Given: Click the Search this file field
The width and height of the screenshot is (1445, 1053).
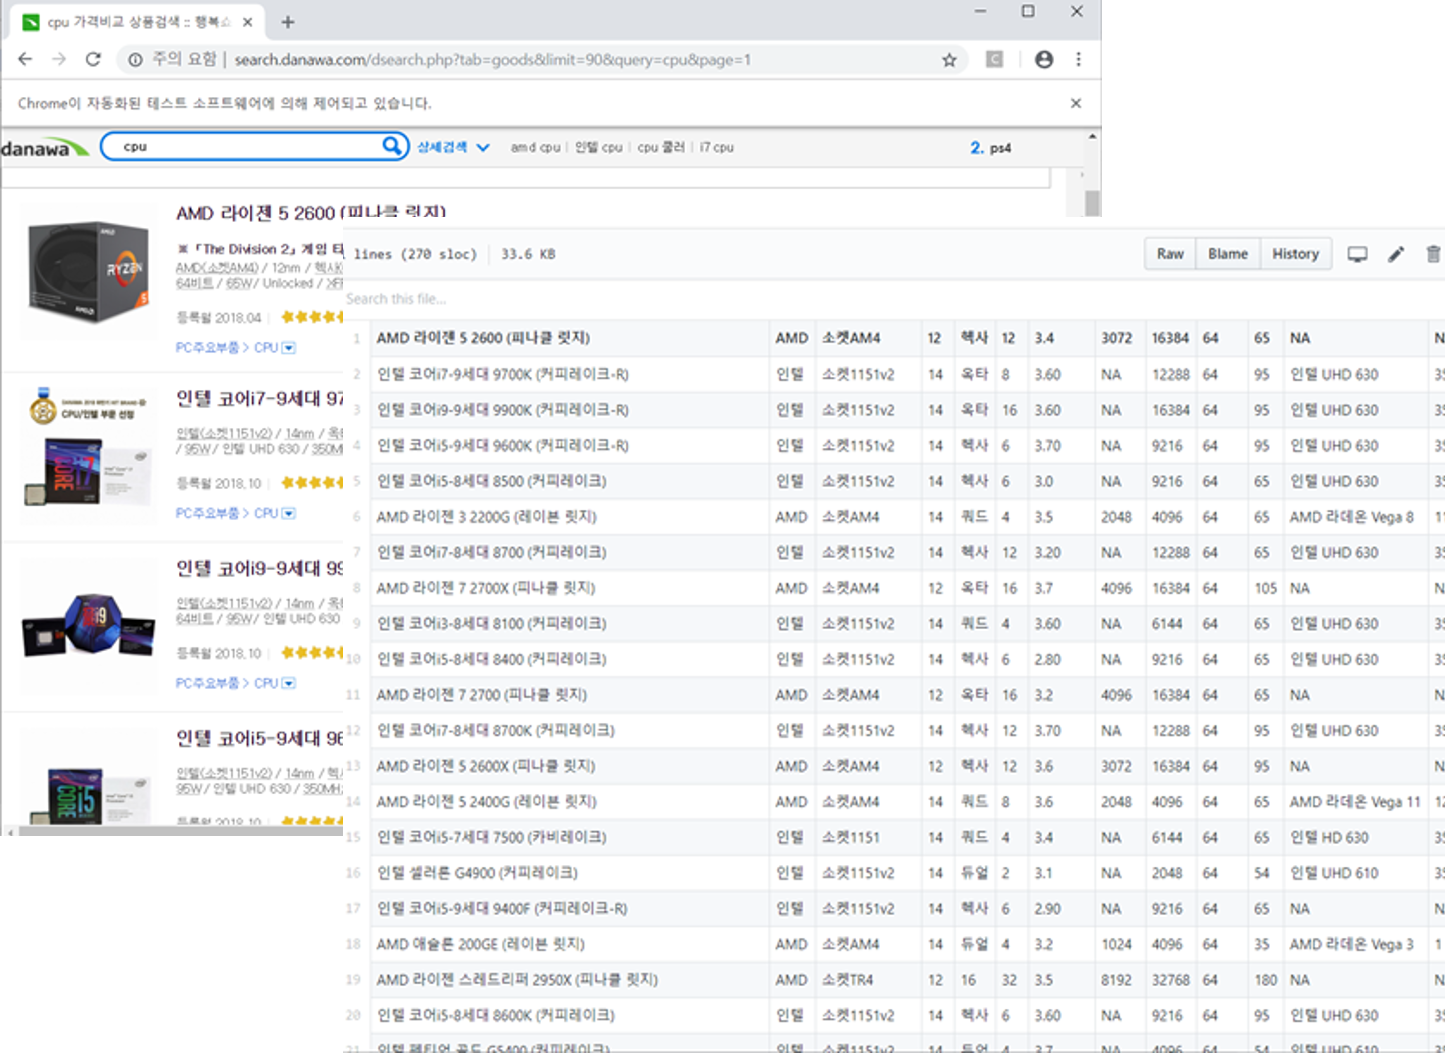Looking at the screenshot, I should point(396,299).
